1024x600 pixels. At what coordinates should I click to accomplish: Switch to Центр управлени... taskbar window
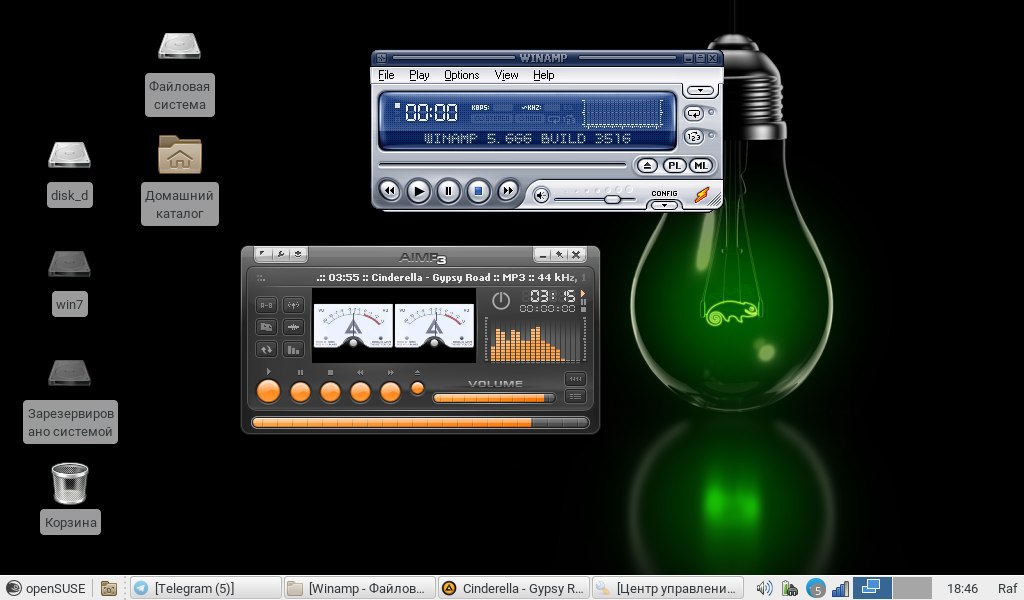pyautogui.click(x=667, y=588)
